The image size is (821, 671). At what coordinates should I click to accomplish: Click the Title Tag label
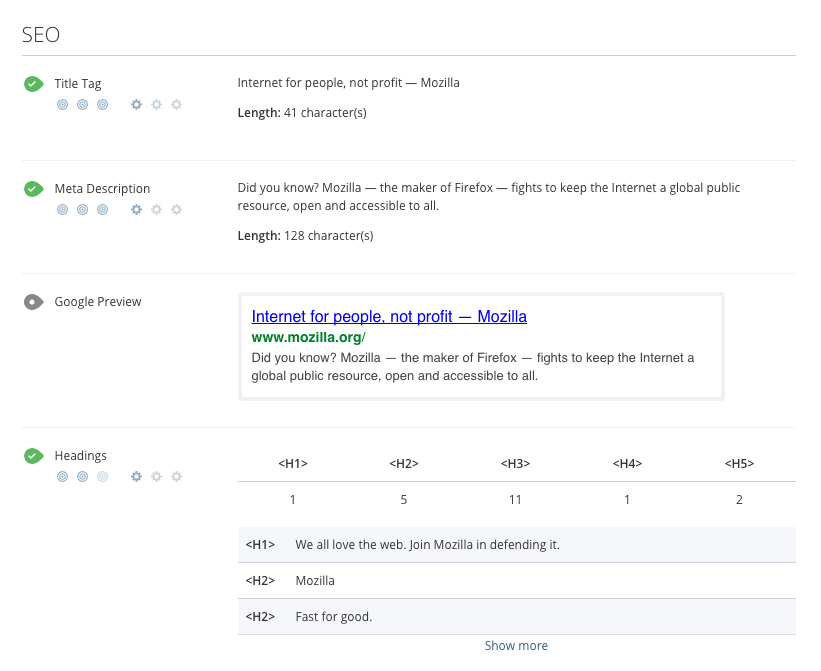[x=78, y=84]
